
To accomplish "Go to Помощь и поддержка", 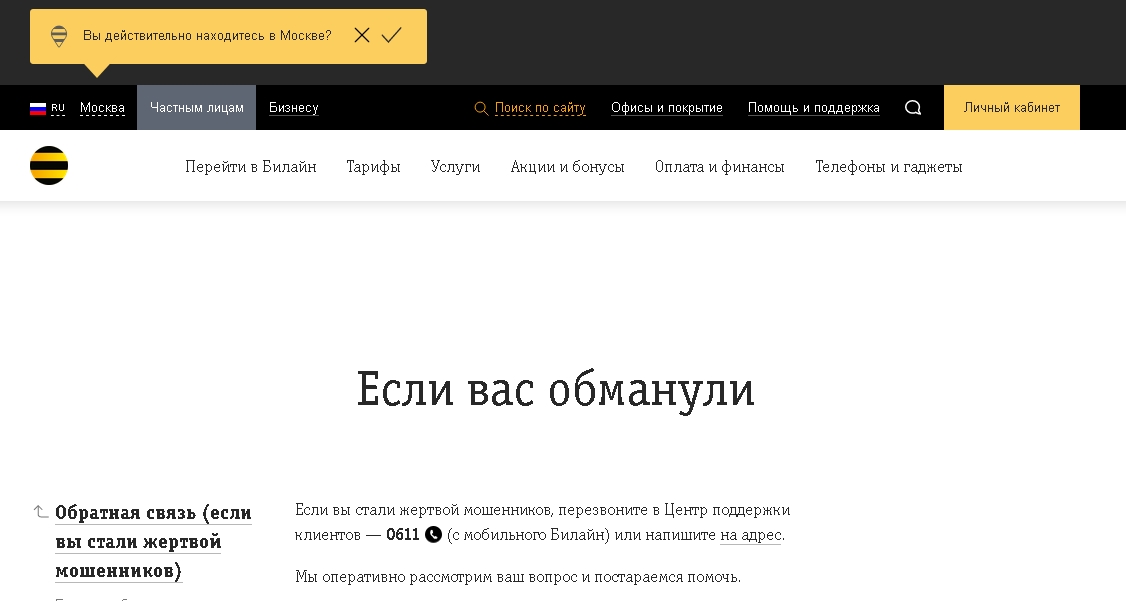I will pos(814,108).
